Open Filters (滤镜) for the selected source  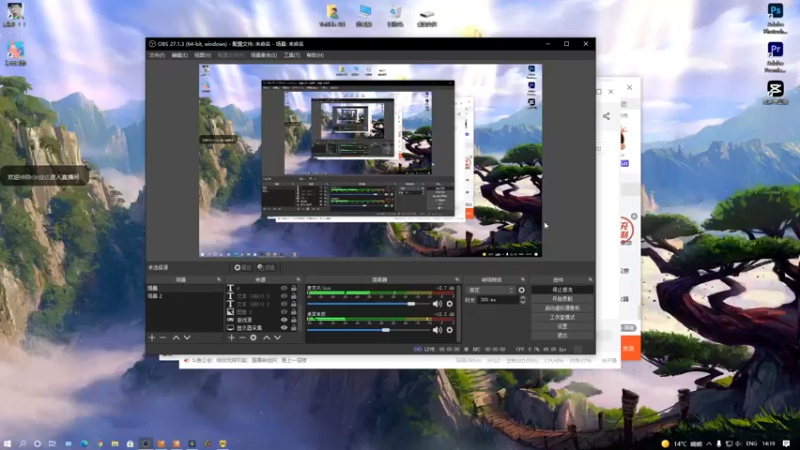(x=266, y=267)
